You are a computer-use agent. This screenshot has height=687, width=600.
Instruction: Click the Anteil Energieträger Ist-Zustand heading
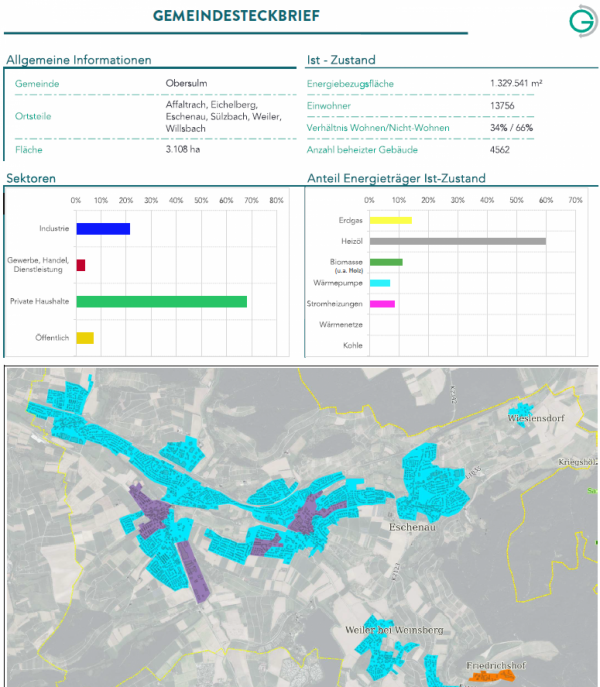pos(395,178)
